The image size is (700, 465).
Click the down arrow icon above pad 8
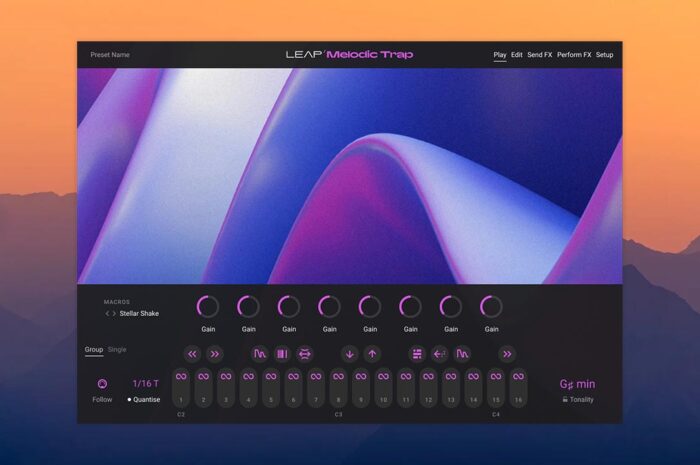click(350, 354)
